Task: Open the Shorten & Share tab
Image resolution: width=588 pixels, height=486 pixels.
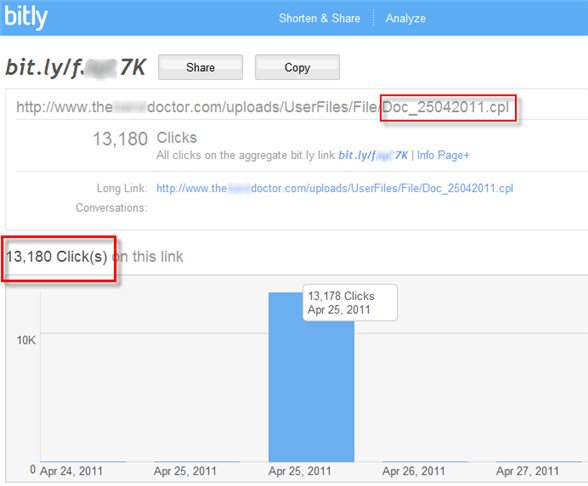Action: [x=319, y=18]
